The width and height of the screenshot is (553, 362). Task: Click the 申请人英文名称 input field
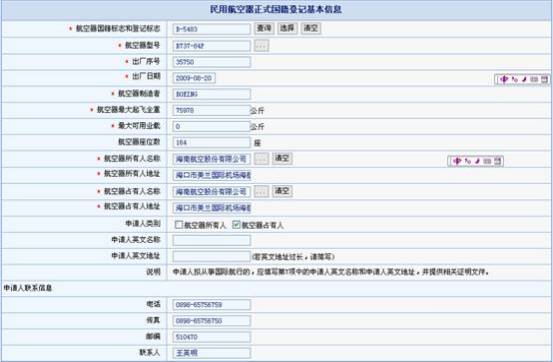(x=212, y=240)
